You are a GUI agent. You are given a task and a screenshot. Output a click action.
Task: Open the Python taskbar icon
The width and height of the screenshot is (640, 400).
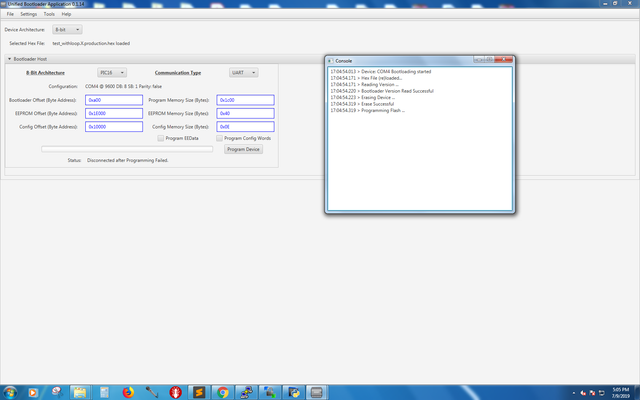[x=294, y=393]
